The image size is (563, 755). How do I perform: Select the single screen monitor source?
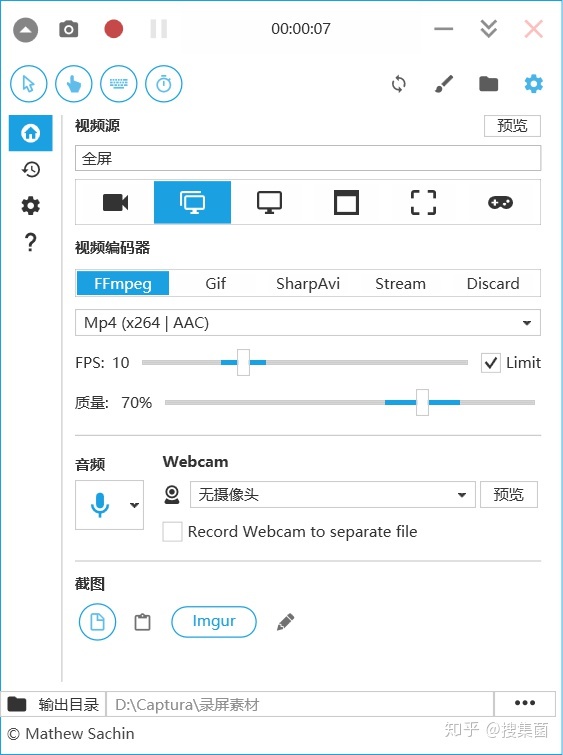(270, 202)
